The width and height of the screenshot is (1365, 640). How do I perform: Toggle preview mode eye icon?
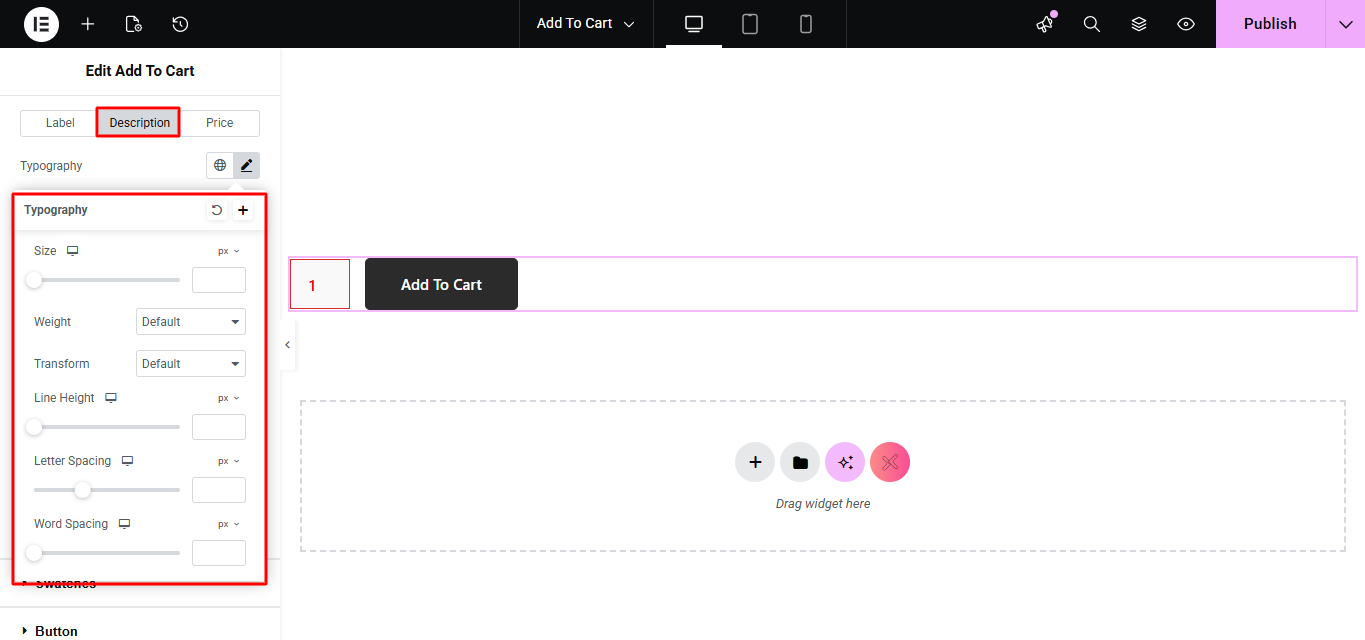1186,24
